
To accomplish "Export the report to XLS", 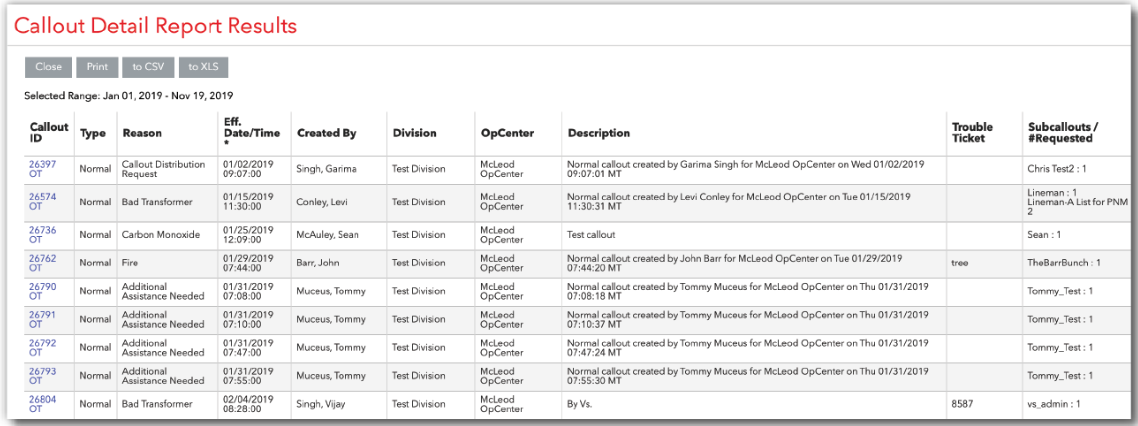I will [x=204, y=67].
